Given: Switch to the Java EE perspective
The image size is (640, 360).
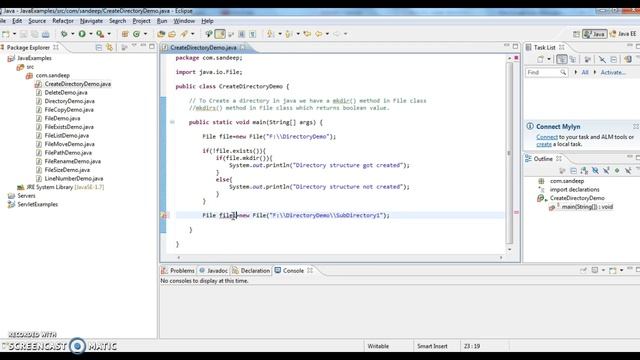Looking at the screenshot, I should [623, 34].
